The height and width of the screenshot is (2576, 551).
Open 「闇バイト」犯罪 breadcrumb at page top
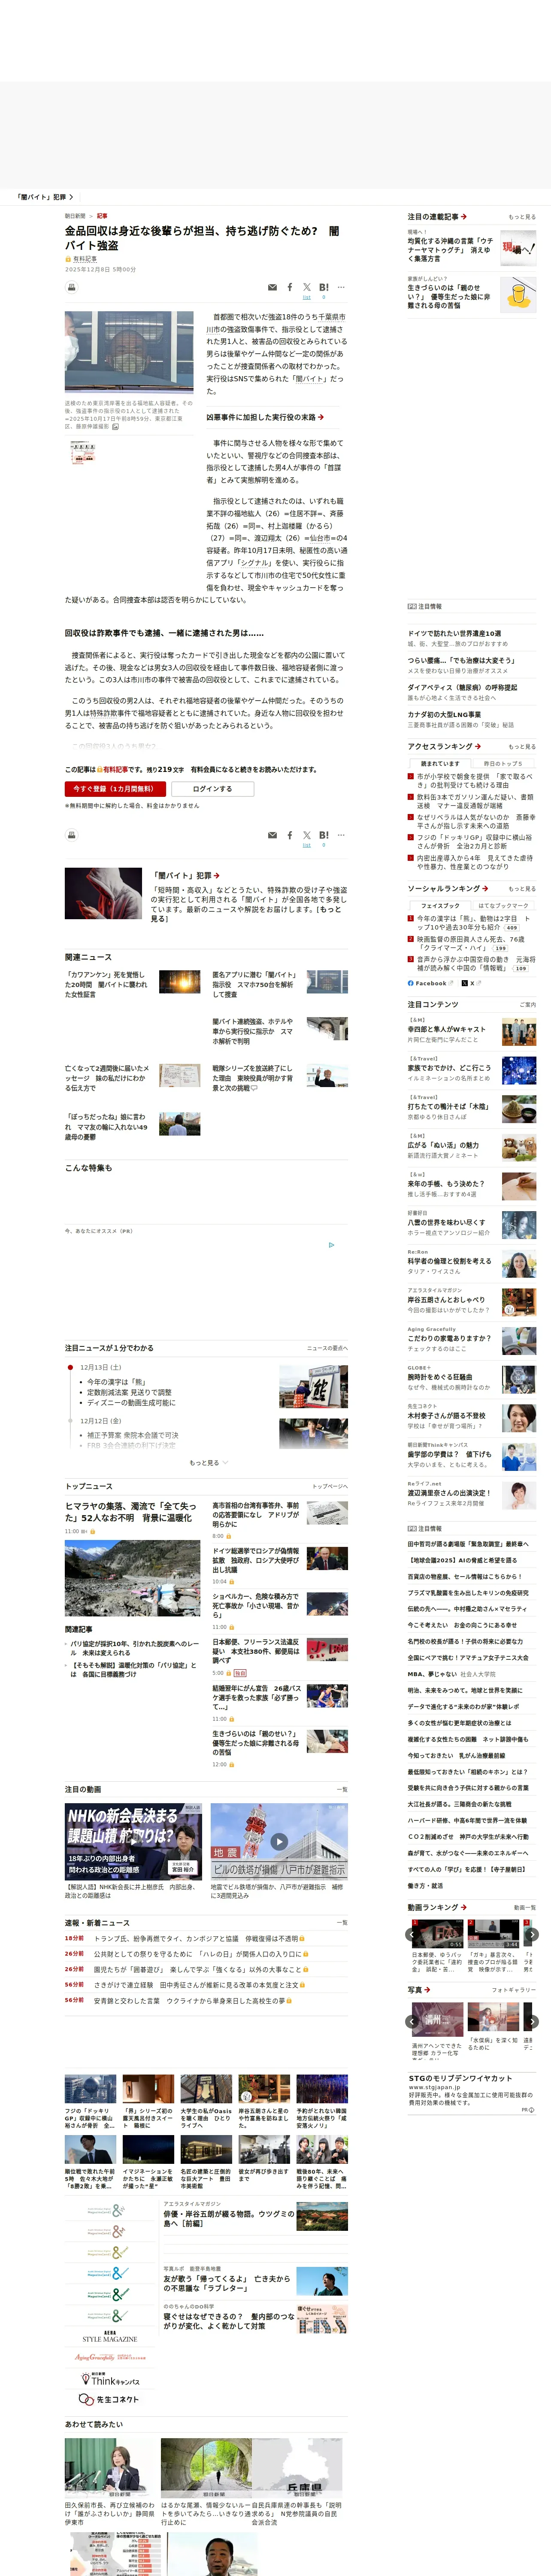(x=44, y=197)
